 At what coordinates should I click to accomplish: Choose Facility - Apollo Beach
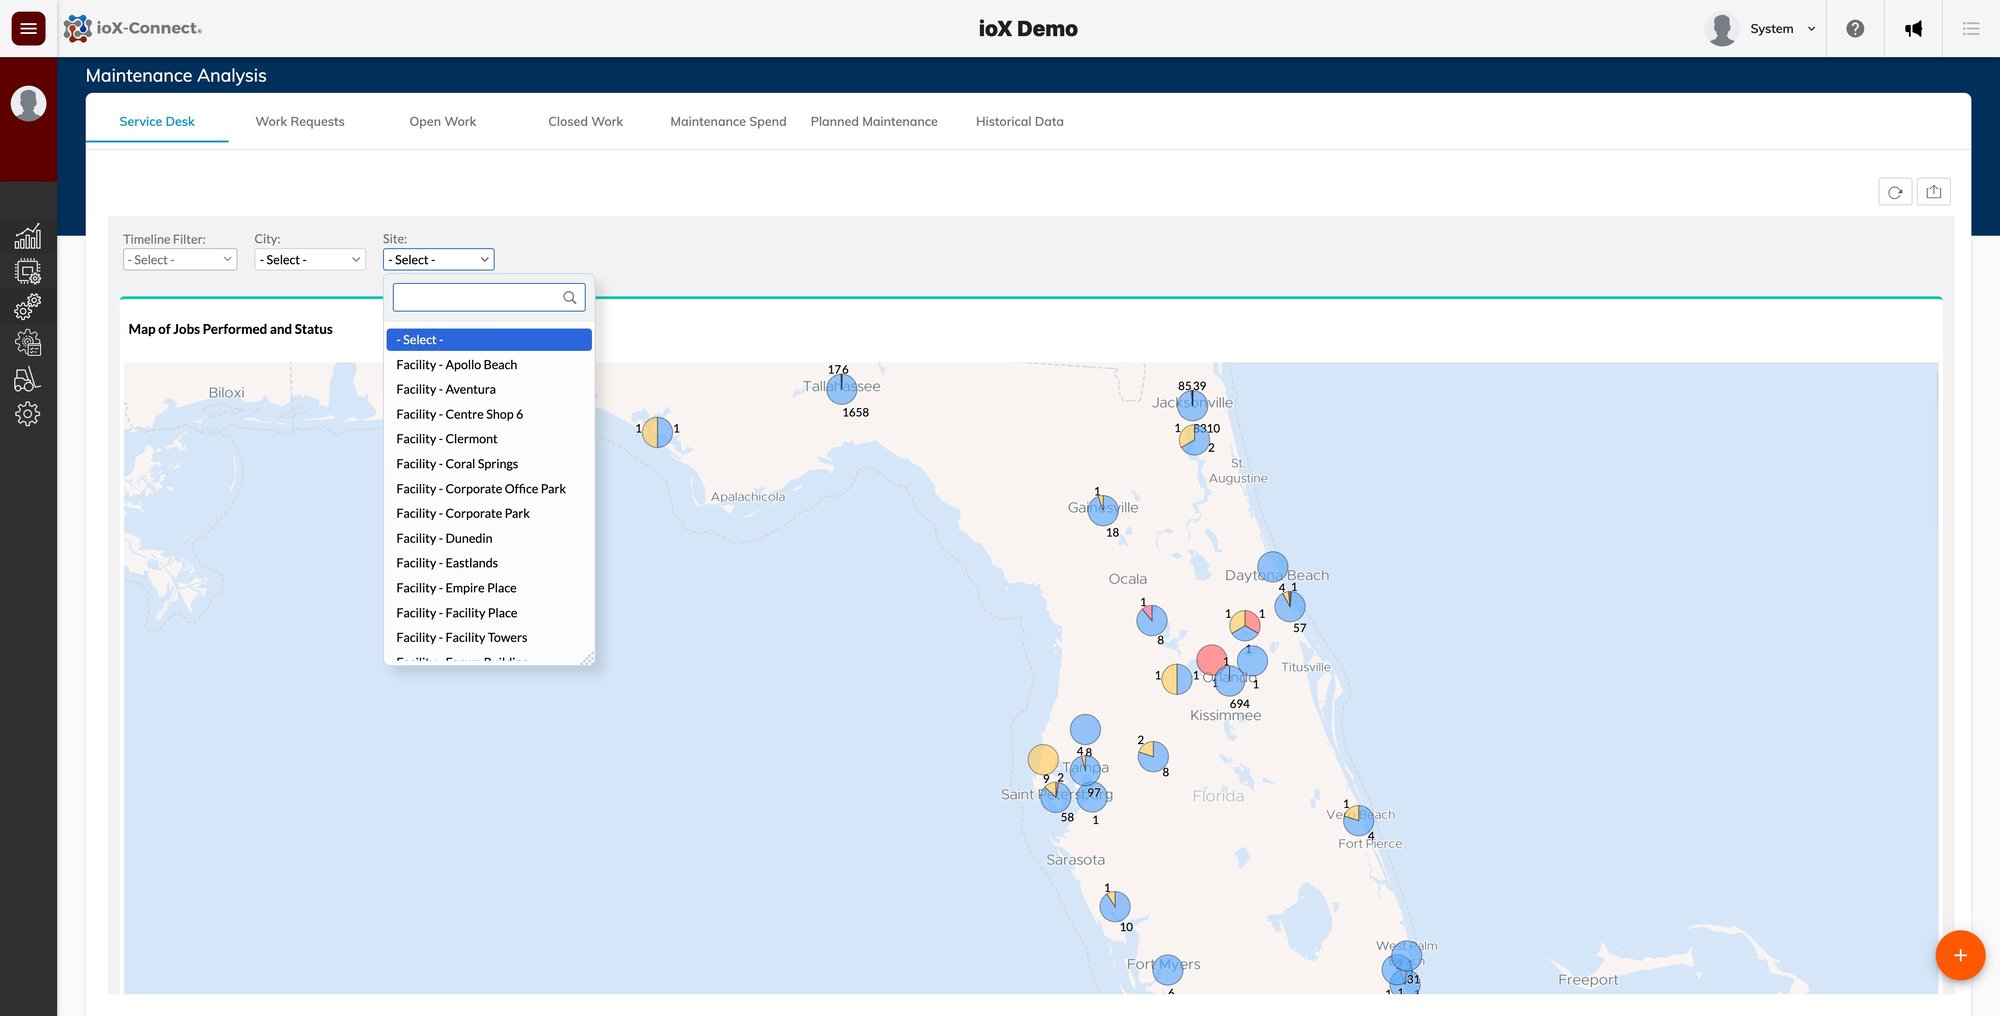point(489,365)
